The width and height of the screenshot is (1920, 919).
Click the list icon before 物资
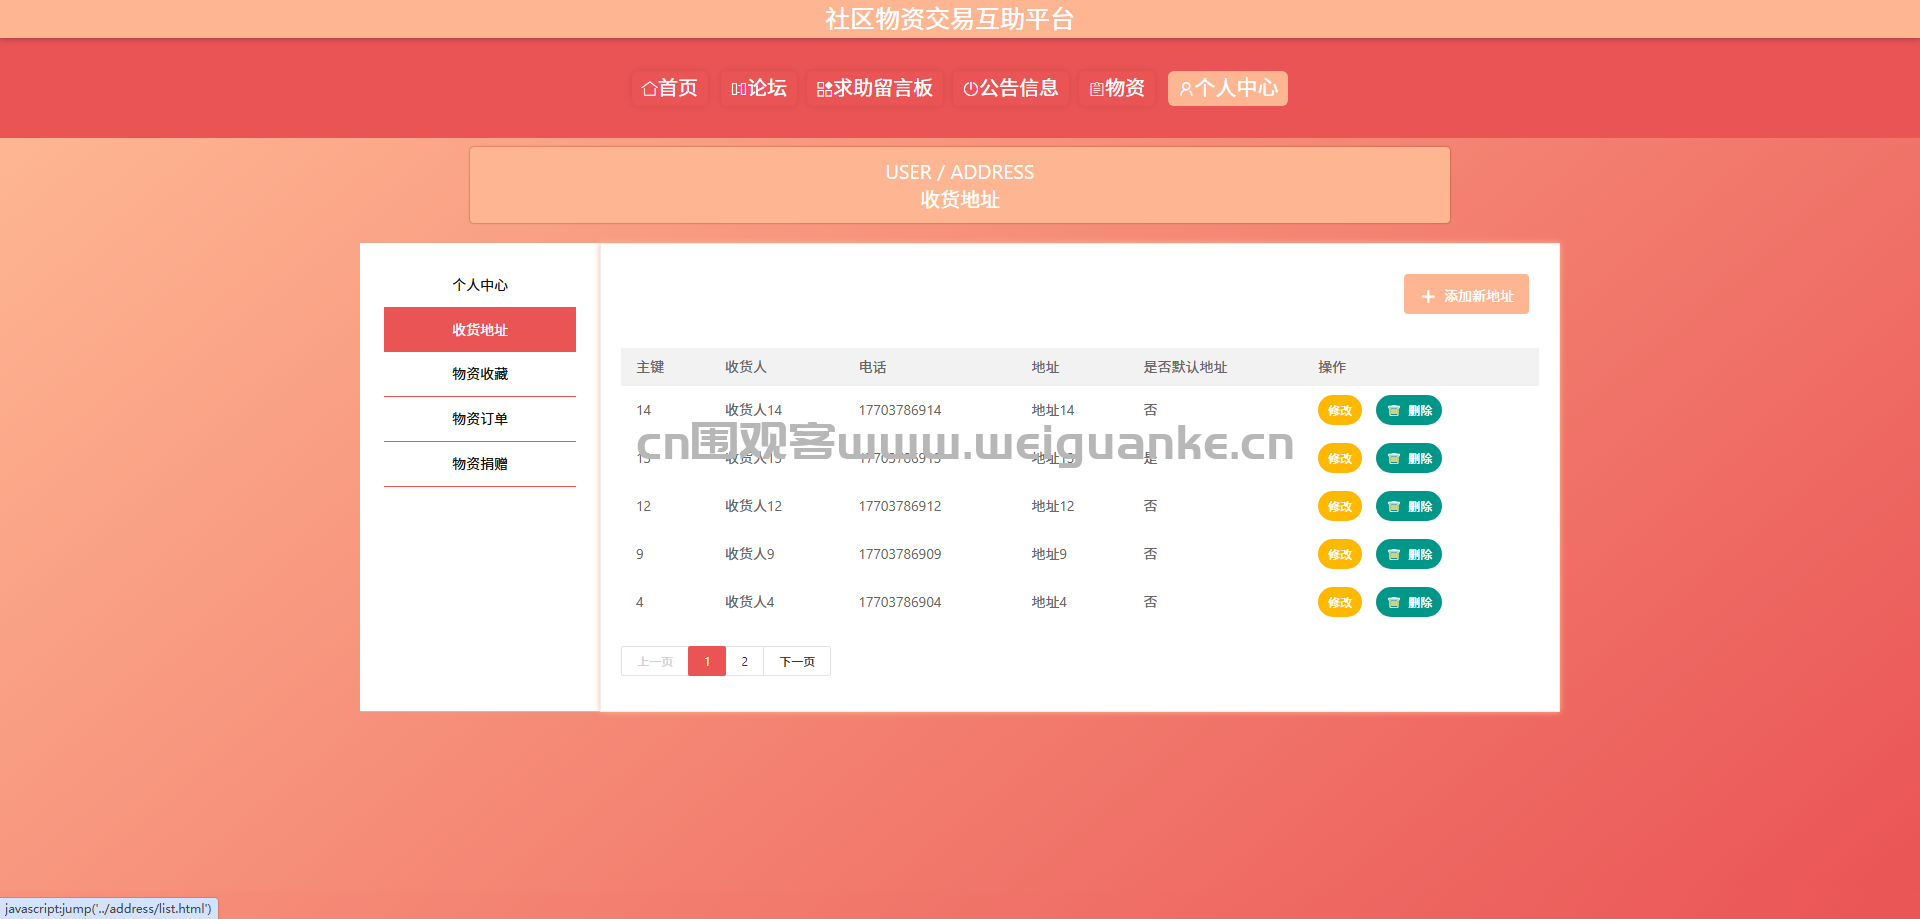(1096, 89)
